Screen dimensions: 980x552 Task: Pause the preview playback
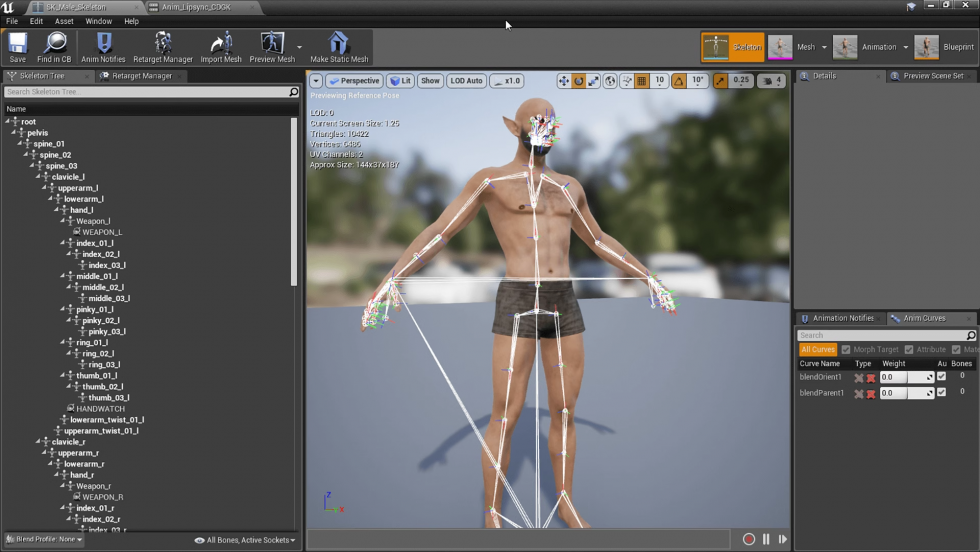click(x=766, y=539)
